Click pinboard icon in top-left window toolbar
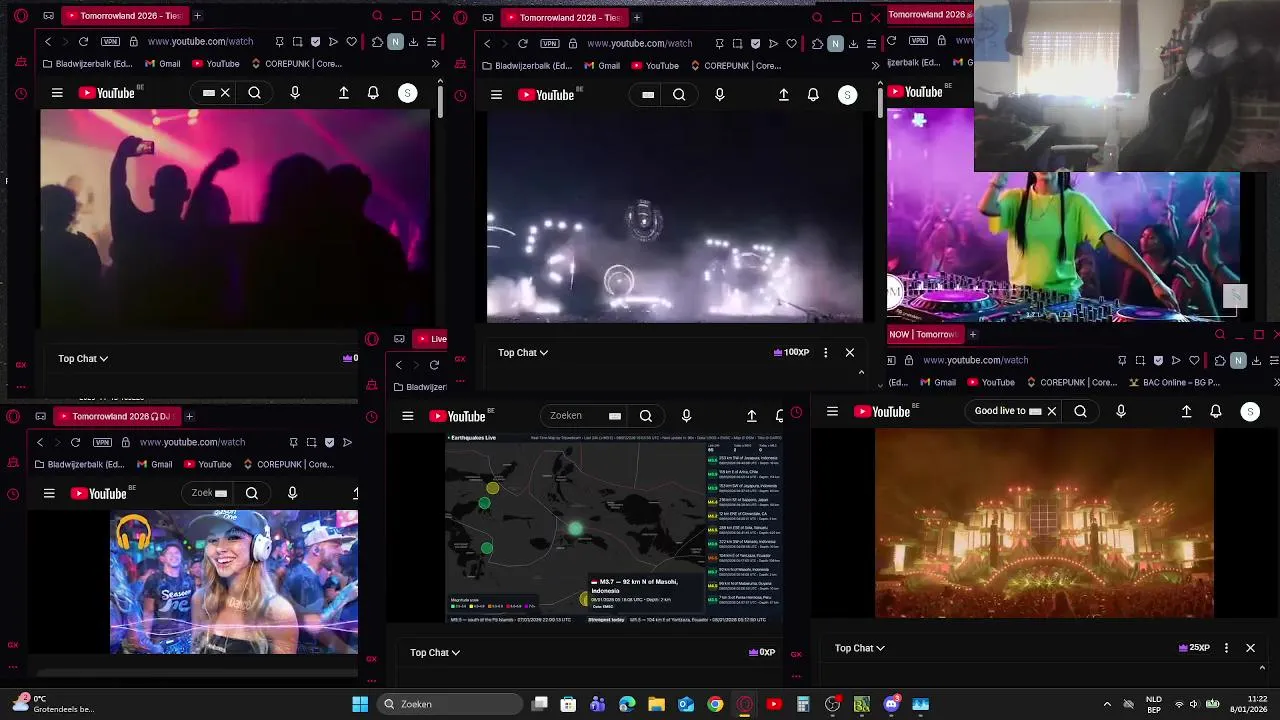The height and width of the screenshot is (720, 1280). 279,42
